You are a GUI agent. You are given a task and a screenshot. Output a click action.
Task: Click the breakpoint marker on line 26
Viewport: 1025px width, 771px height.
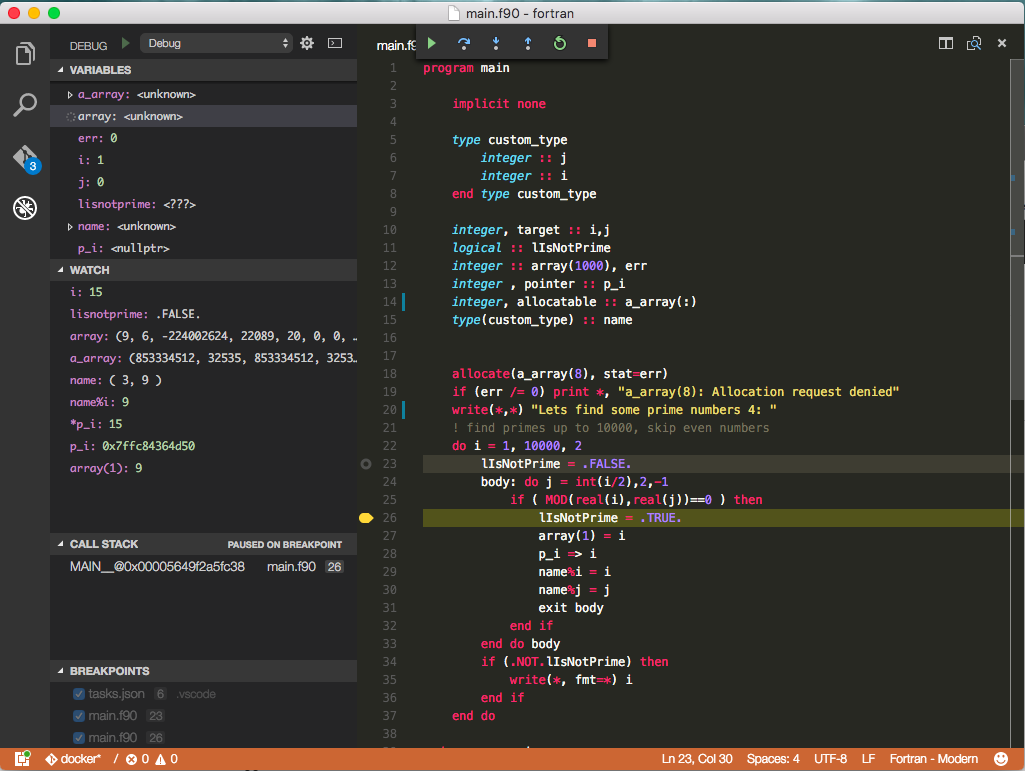(x=365, y=518)
